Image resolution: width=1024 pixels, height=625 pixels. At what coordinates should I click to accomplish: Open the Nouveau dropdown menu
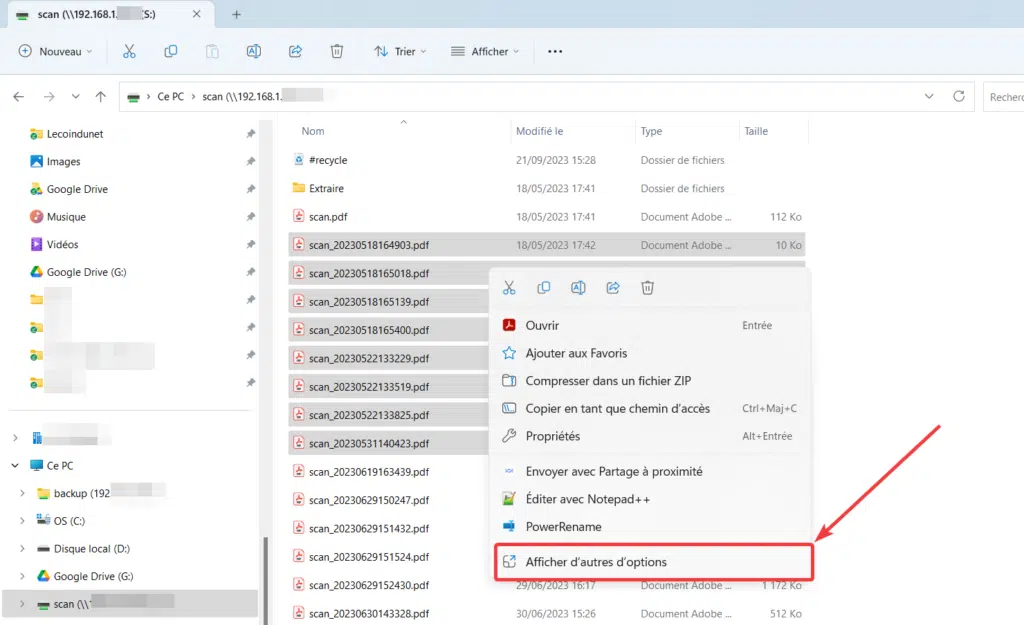(x=56, y=51)
